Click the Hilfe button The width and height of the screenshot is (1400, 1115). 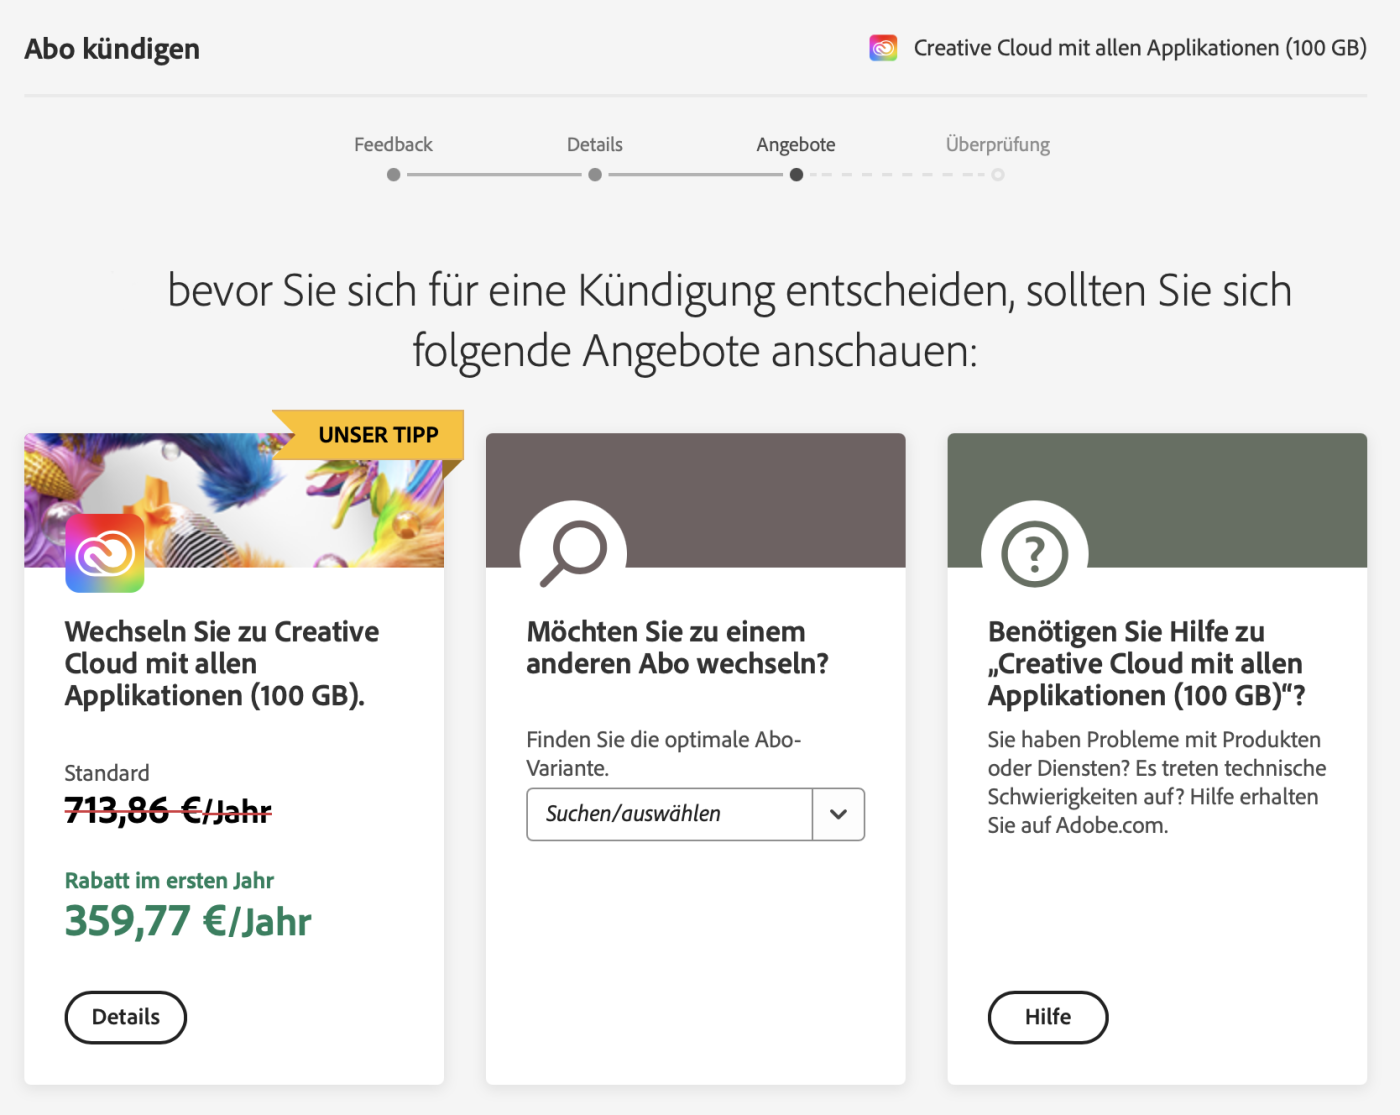click(x=1048, y=1017)
